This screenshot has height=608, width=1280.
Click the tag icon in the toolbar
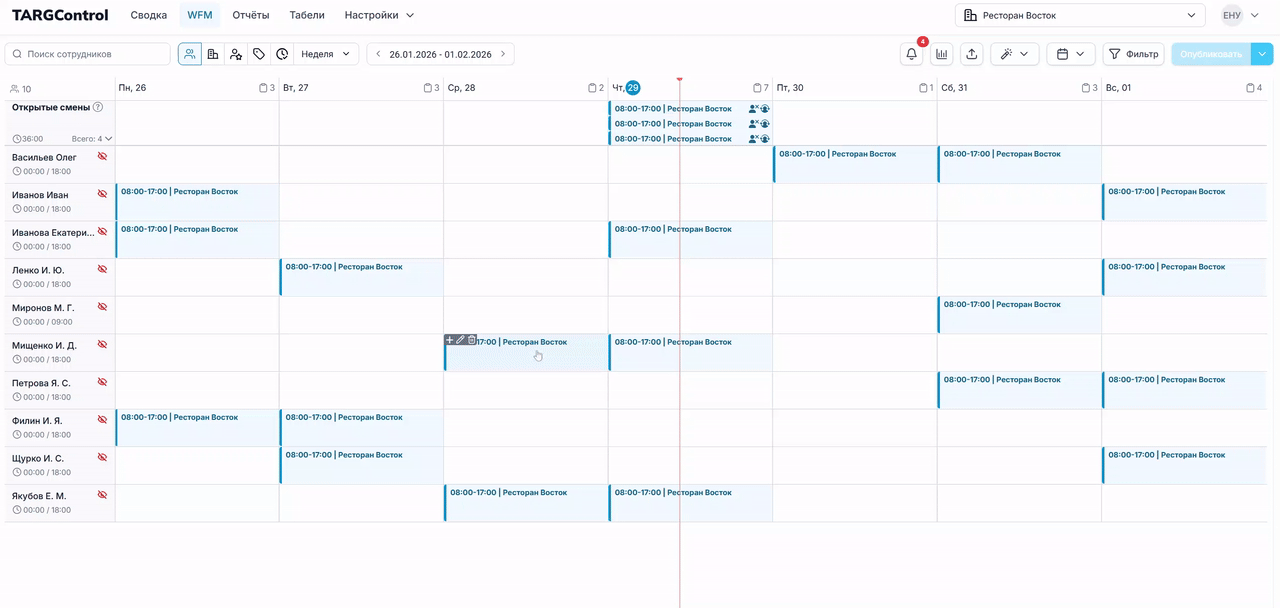click(x=259, y=54)
